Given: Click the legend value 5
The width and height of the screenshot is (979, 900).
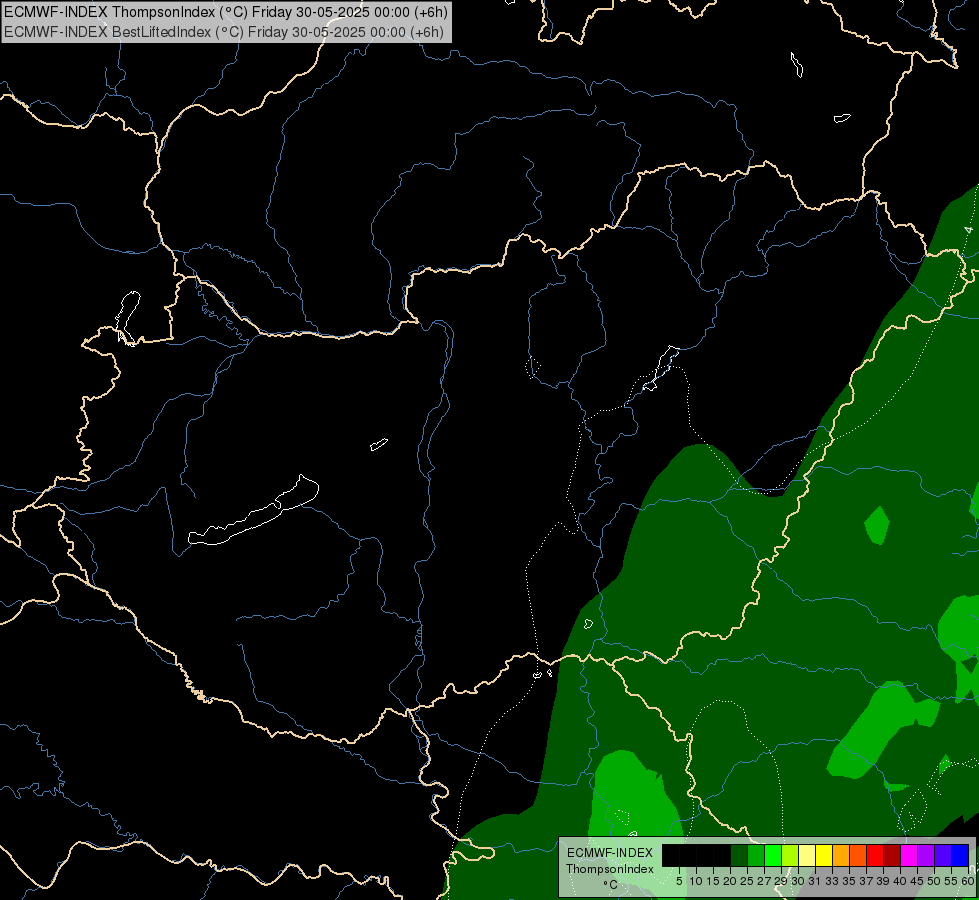Looking at the screenshot, I should click(x=679, y=881).
